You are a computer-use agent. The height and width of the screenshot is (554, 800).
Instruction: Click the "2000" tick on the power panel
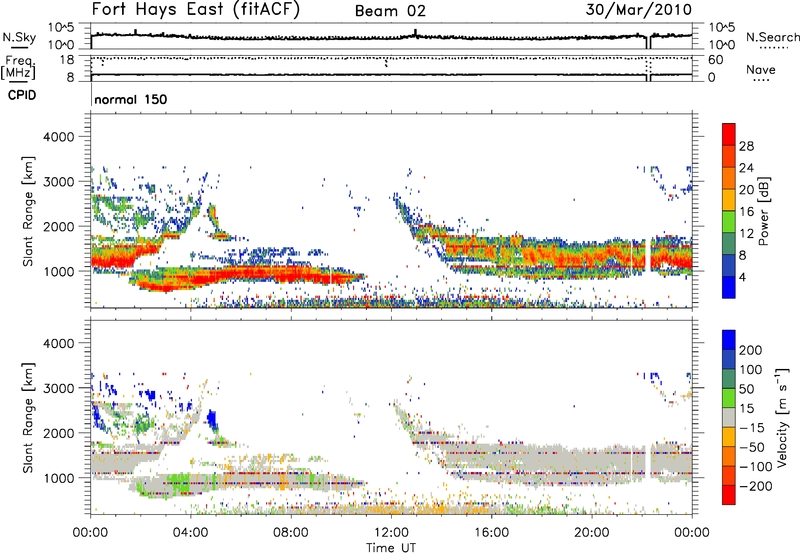58,226
